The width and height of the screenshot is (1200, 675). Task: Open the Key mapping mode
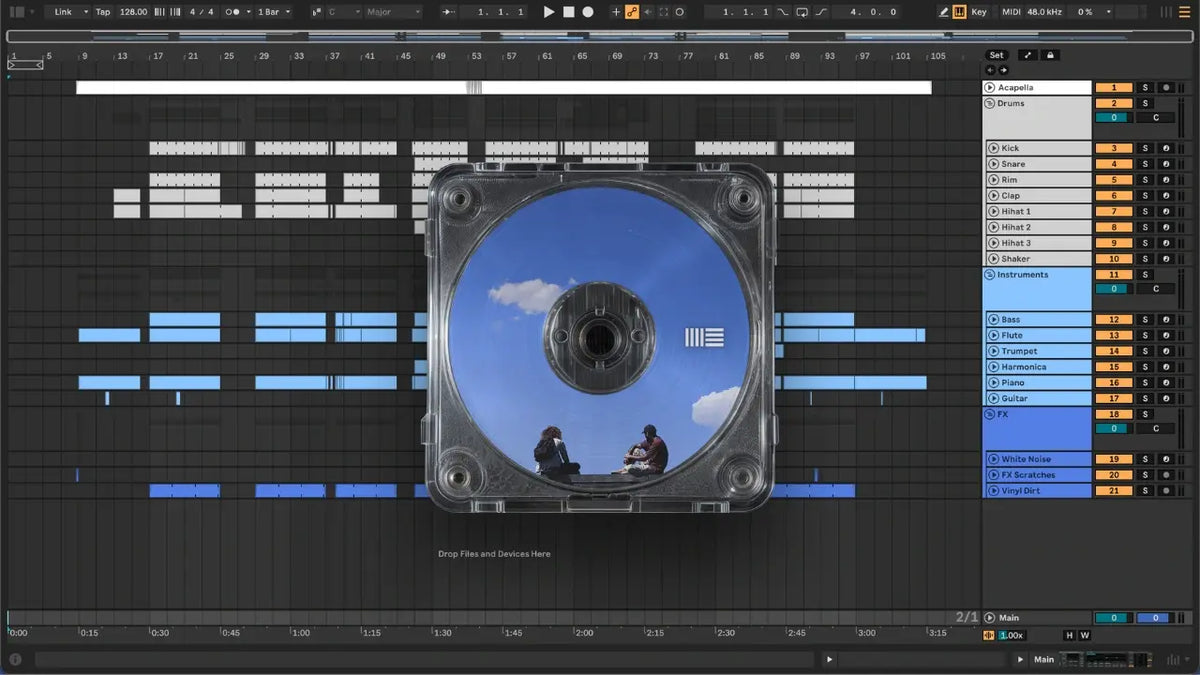pyautogui.click(x=978, y=12)
